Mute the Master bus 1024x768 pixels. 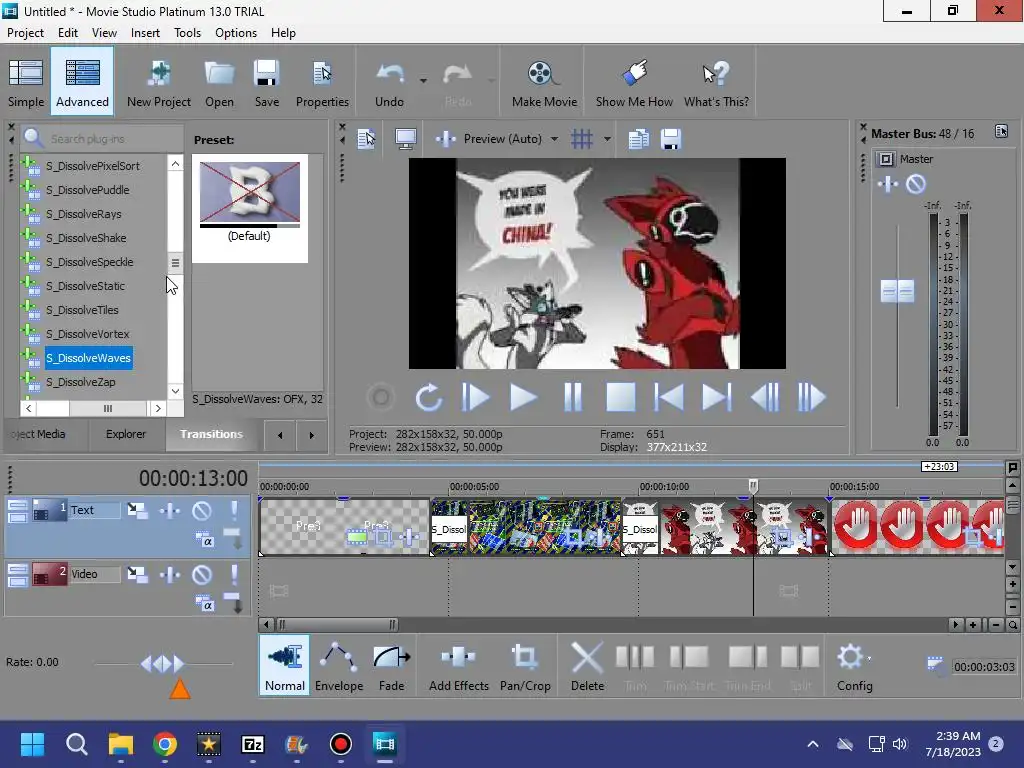pos(916,184)
